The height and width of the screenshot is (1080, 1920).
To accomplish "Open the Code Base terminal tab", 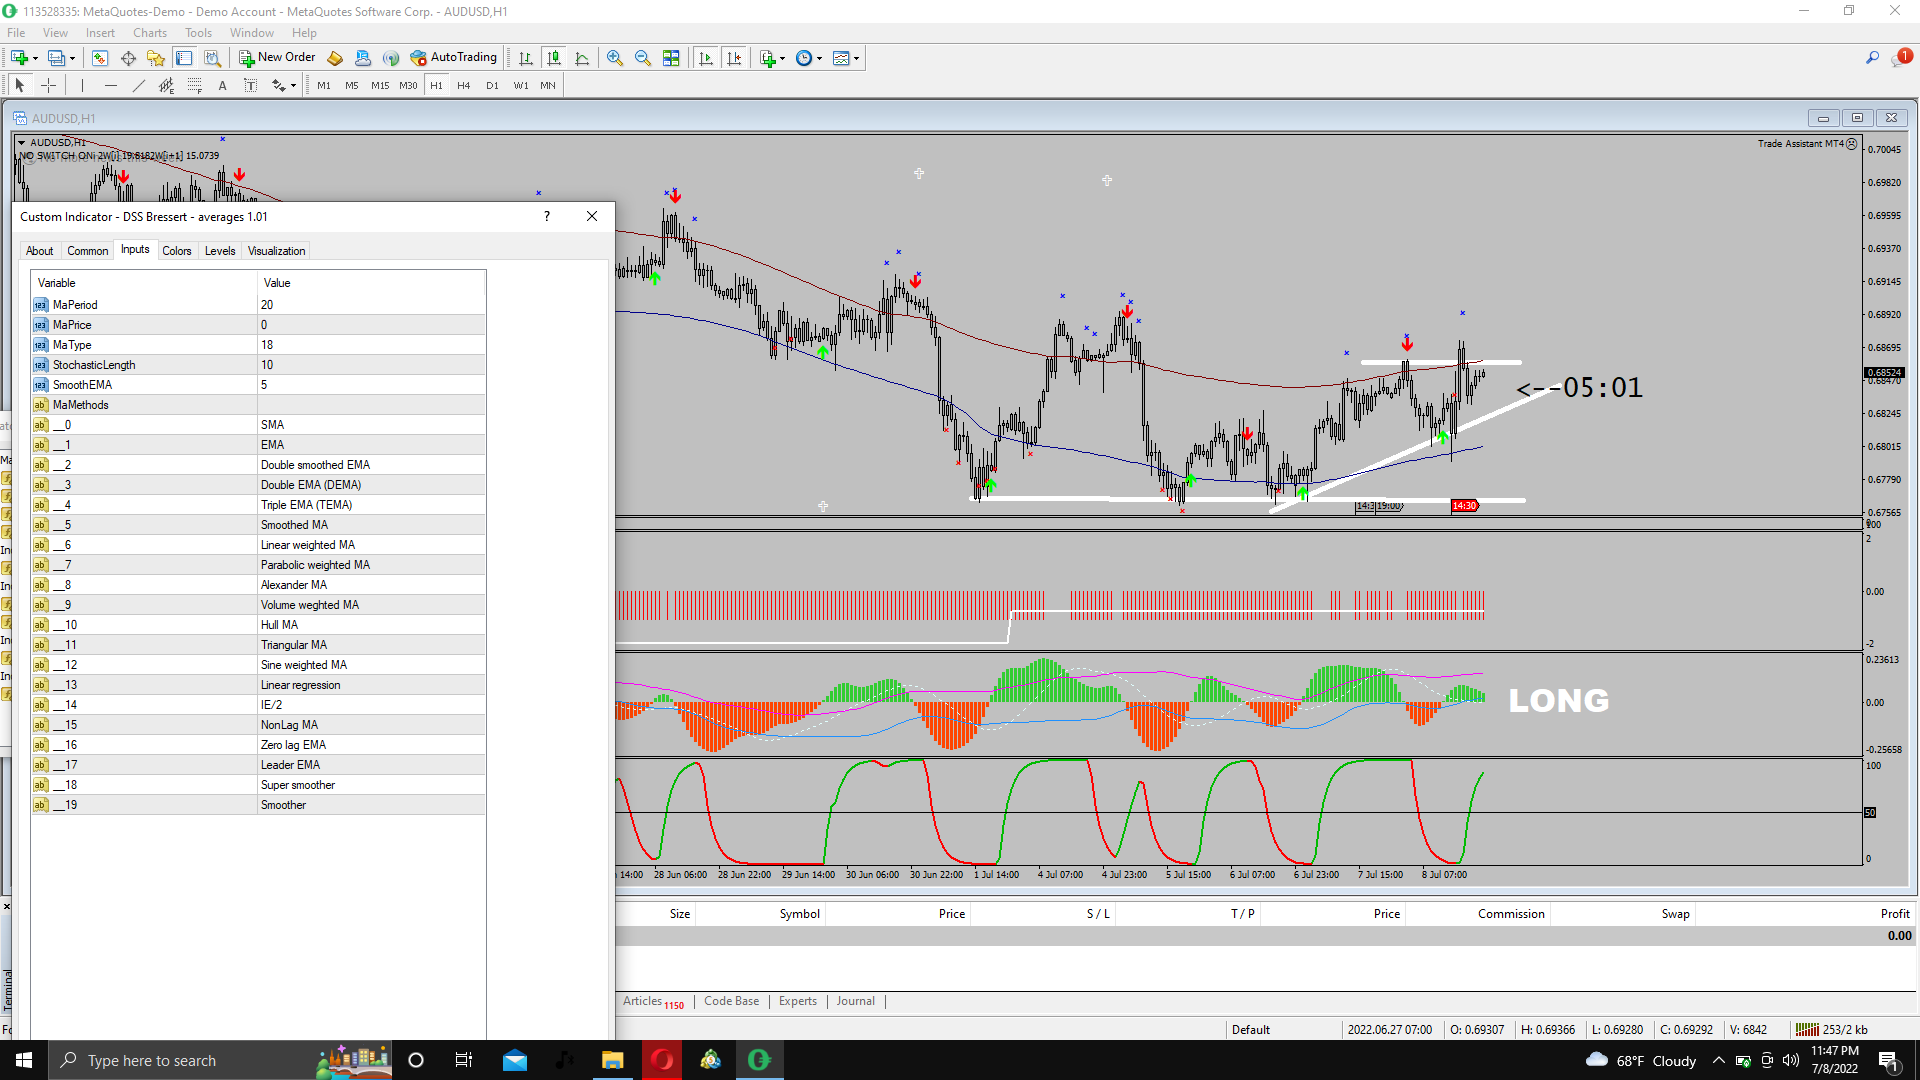I will (x=731, y=1001).
